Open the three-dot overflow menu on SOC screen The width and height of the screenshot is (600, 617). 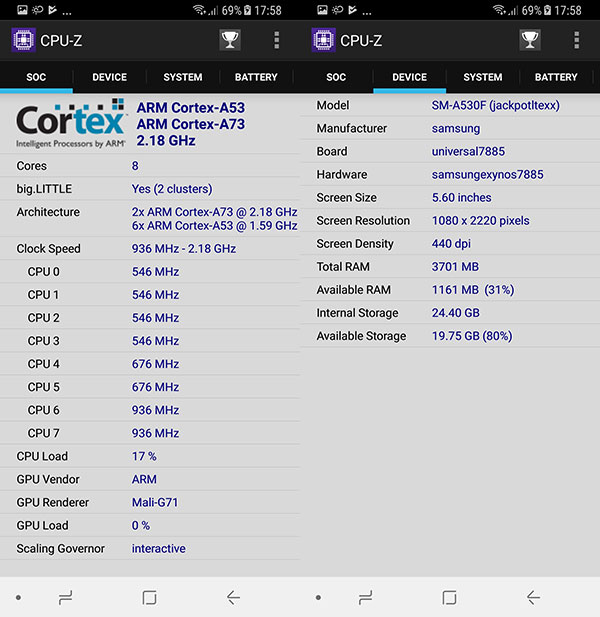tap(277, 40)
